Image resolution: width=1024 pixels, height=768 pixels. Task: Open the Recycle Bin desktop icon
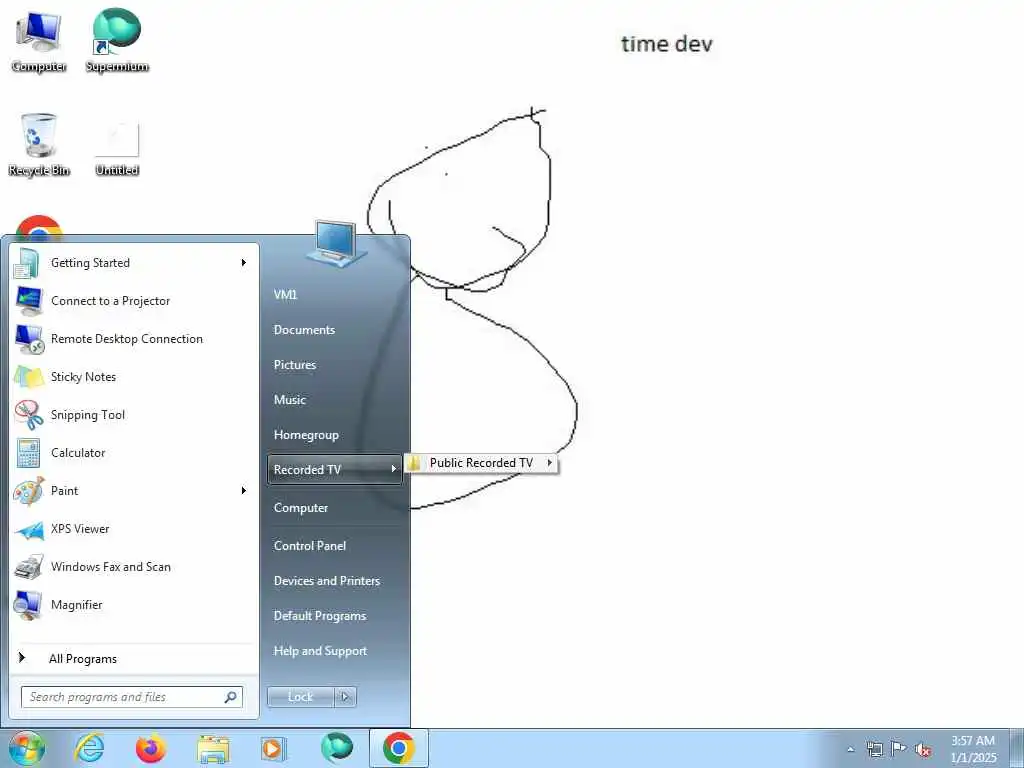point(39,144)
